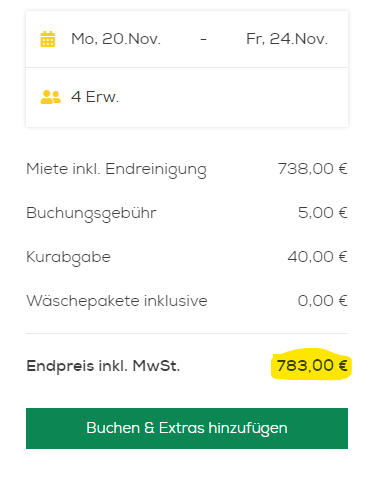The image size is (375, 486).
Task: Click the Kurabgabe label
Action: click(68, 257)
